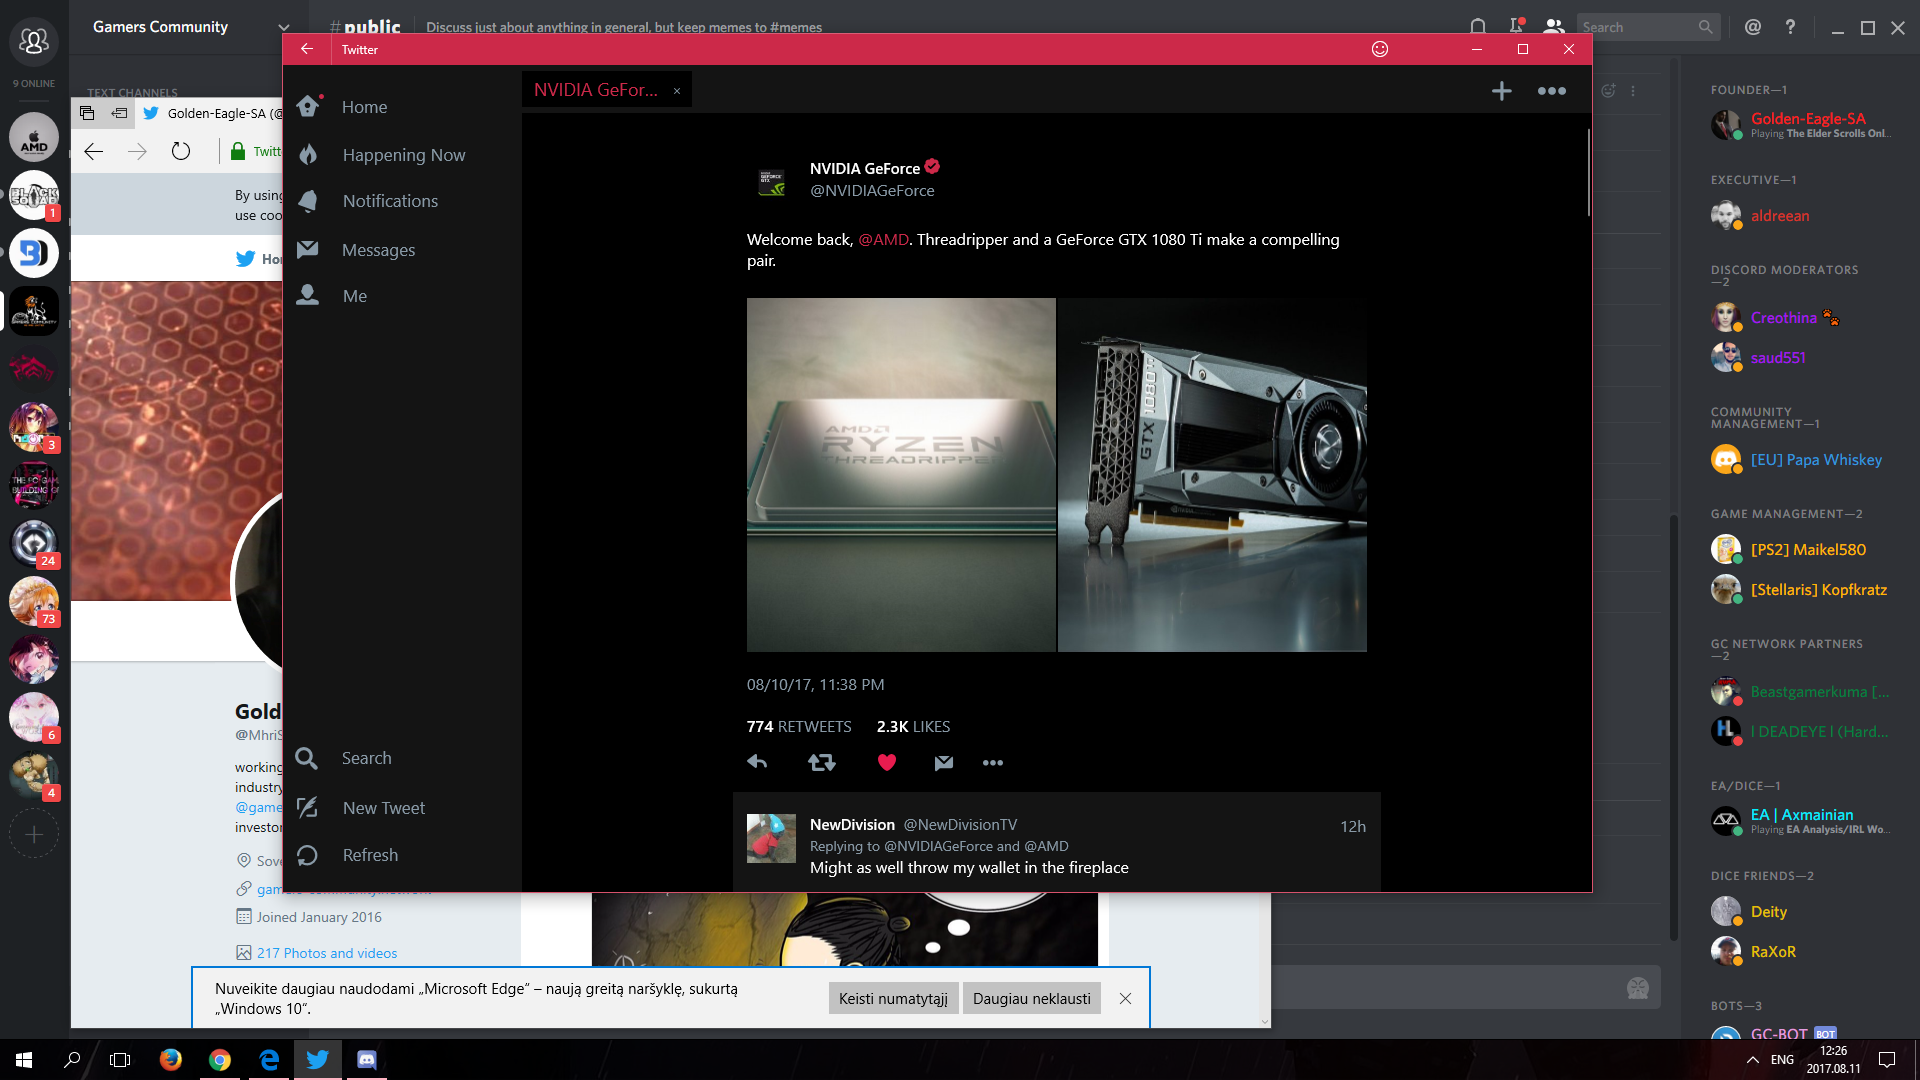Close the NVIDIA GeForce tab

click(x=677, y=91)
